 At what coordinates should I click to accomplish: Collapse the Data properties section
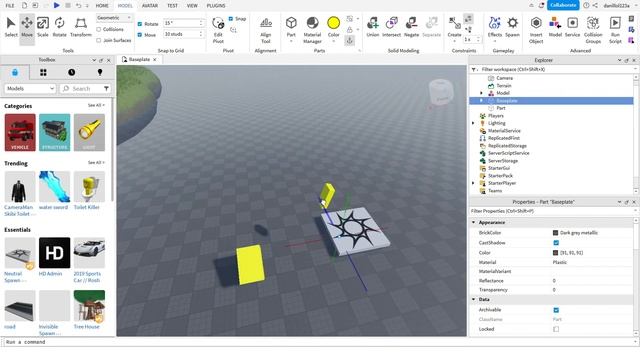click(473, 300)
